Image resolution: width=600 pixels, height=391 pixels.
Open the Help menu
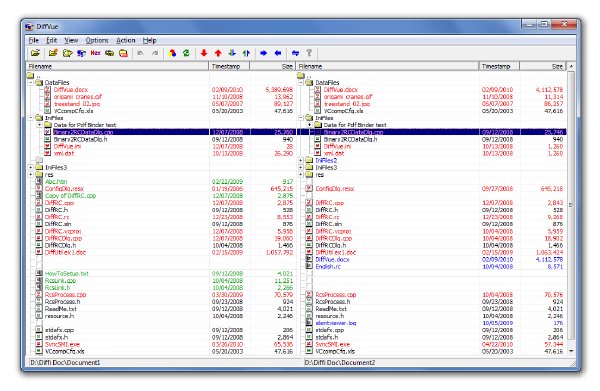click(149, 40)
